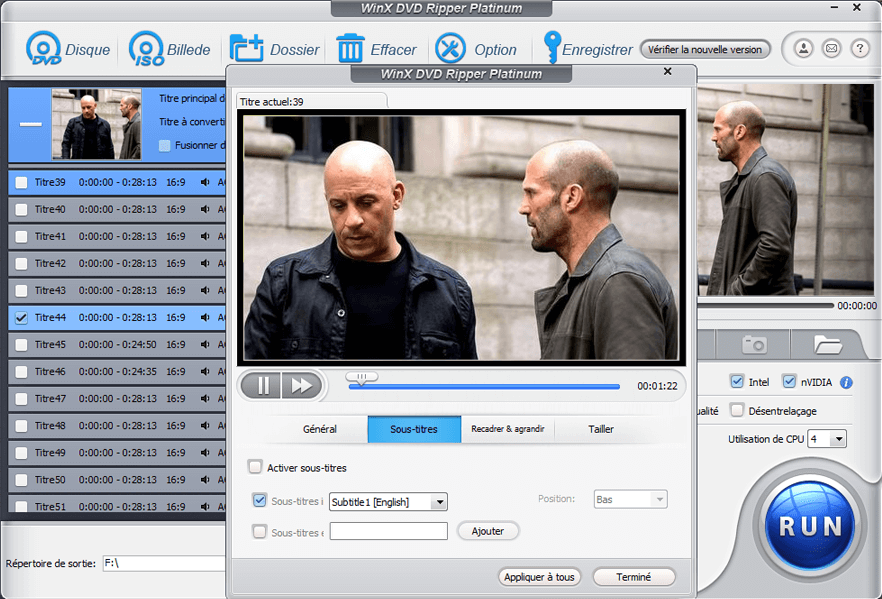Check the Titre47 checkbox
Screen dimensions: 882x599
[x=21, y=399]
